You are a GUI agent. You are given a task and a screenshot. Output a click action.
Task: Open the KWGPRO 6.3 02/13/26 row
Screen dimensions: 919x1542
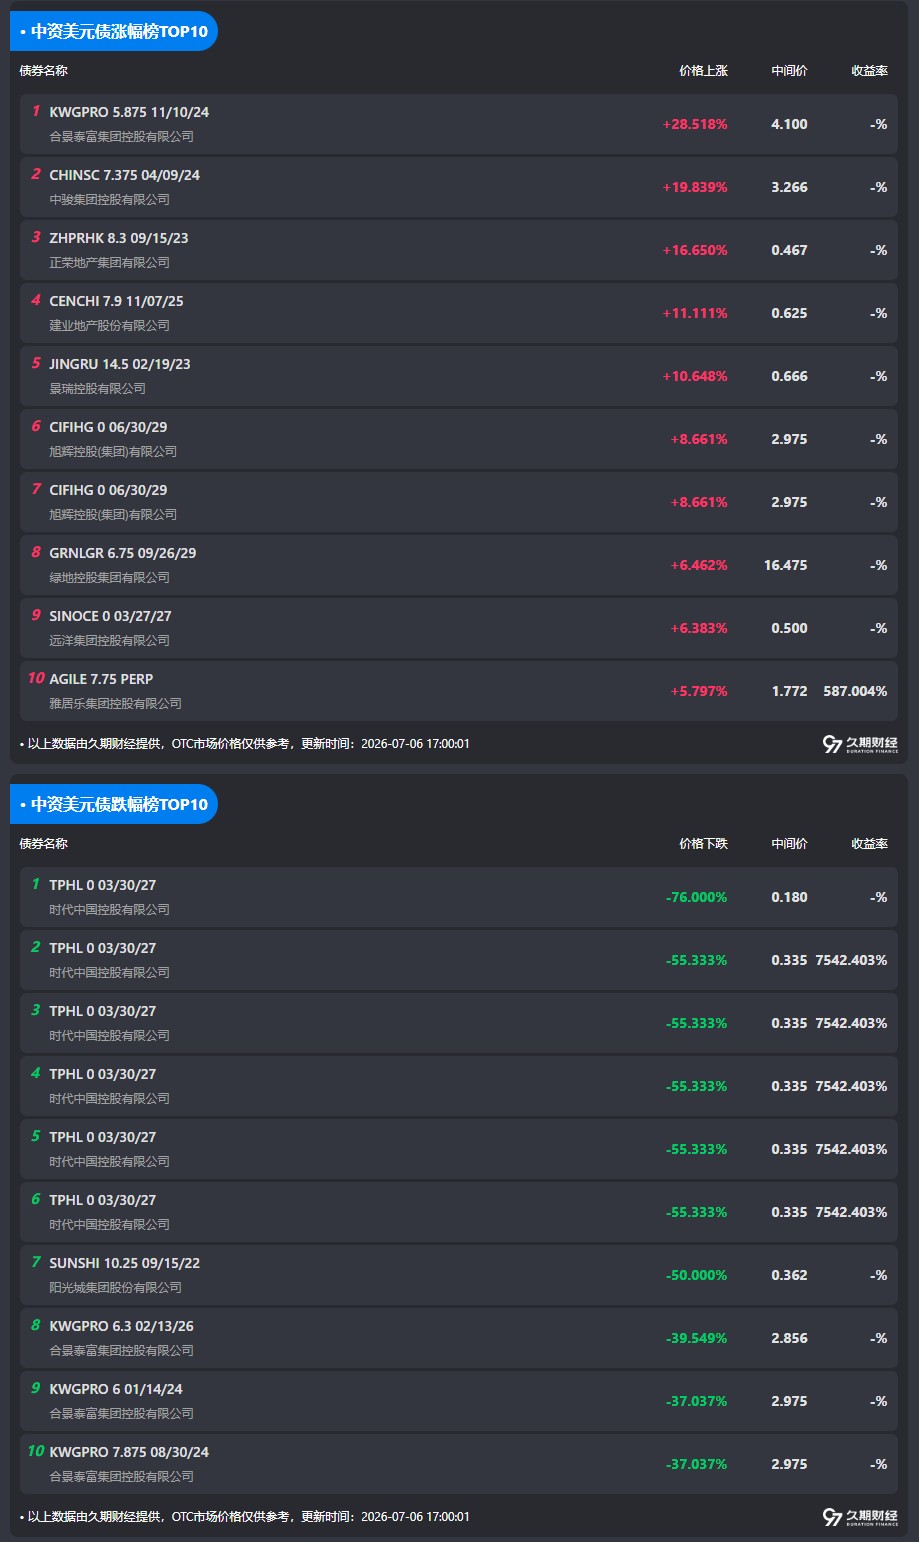coord(459,1338)
